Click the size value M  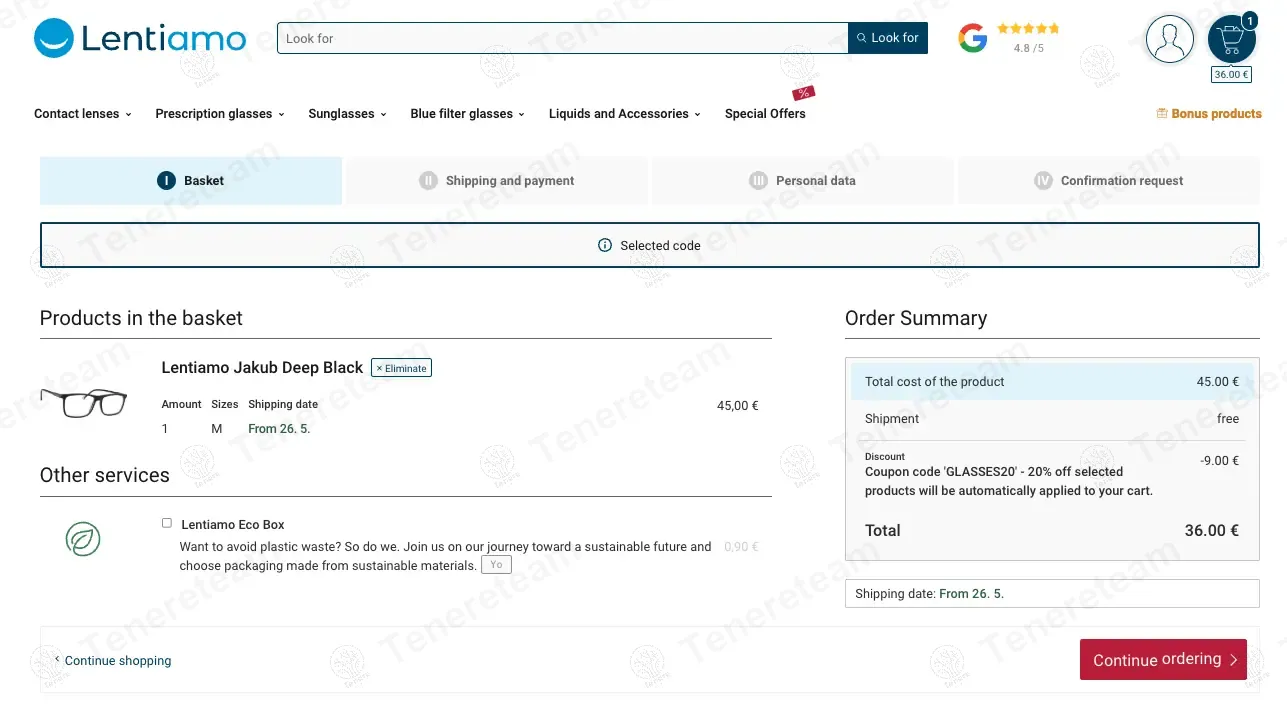216,429
